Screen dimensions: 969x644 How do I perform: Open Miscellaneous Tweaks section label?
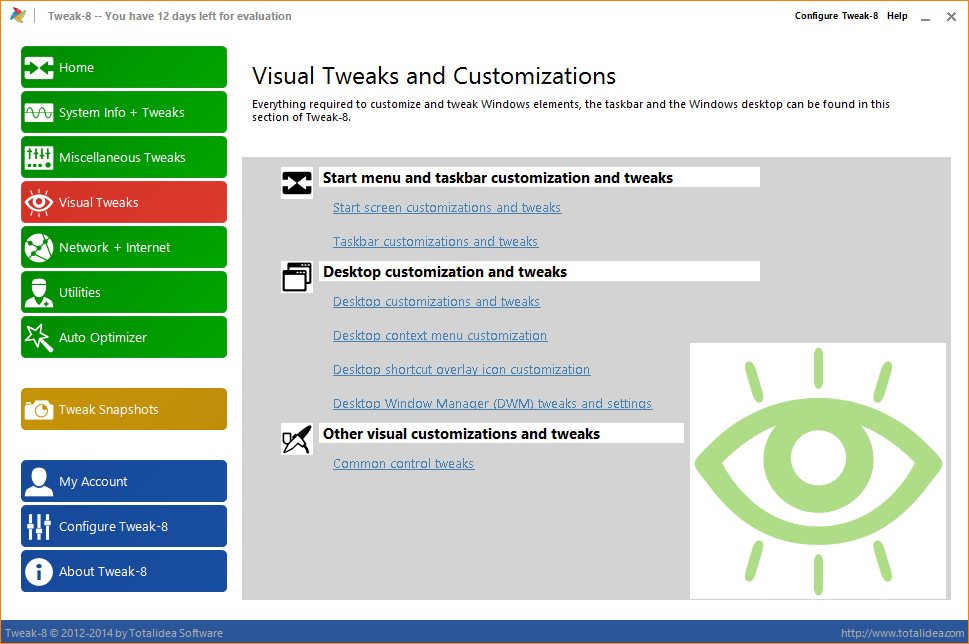122,158
